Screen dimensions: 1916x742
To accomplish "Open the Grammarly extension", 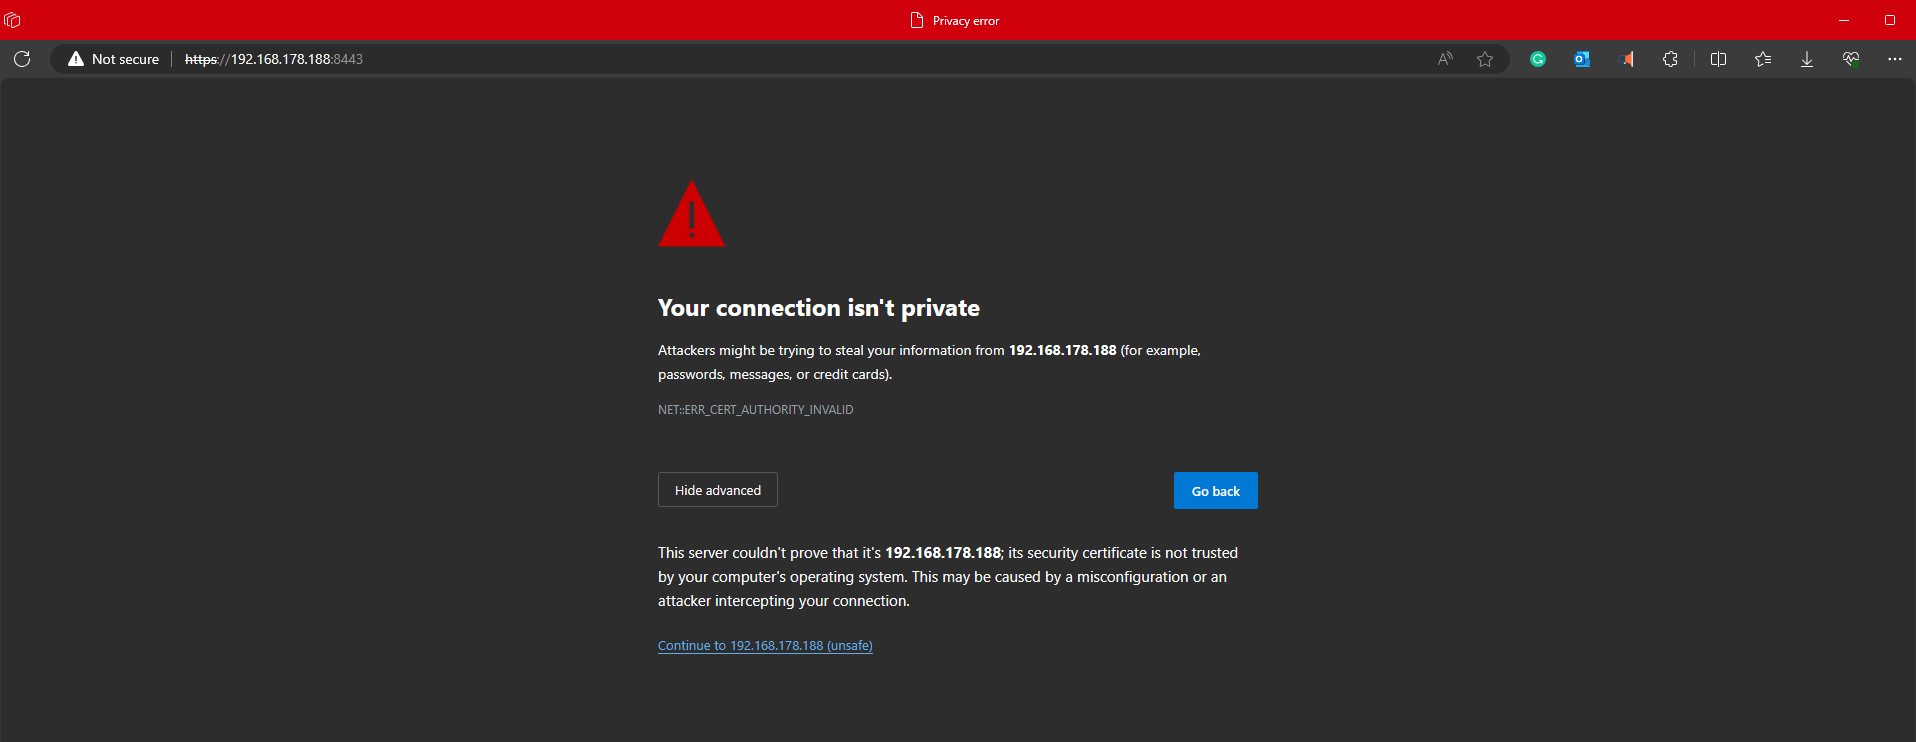I will [x=1538, y=59].
